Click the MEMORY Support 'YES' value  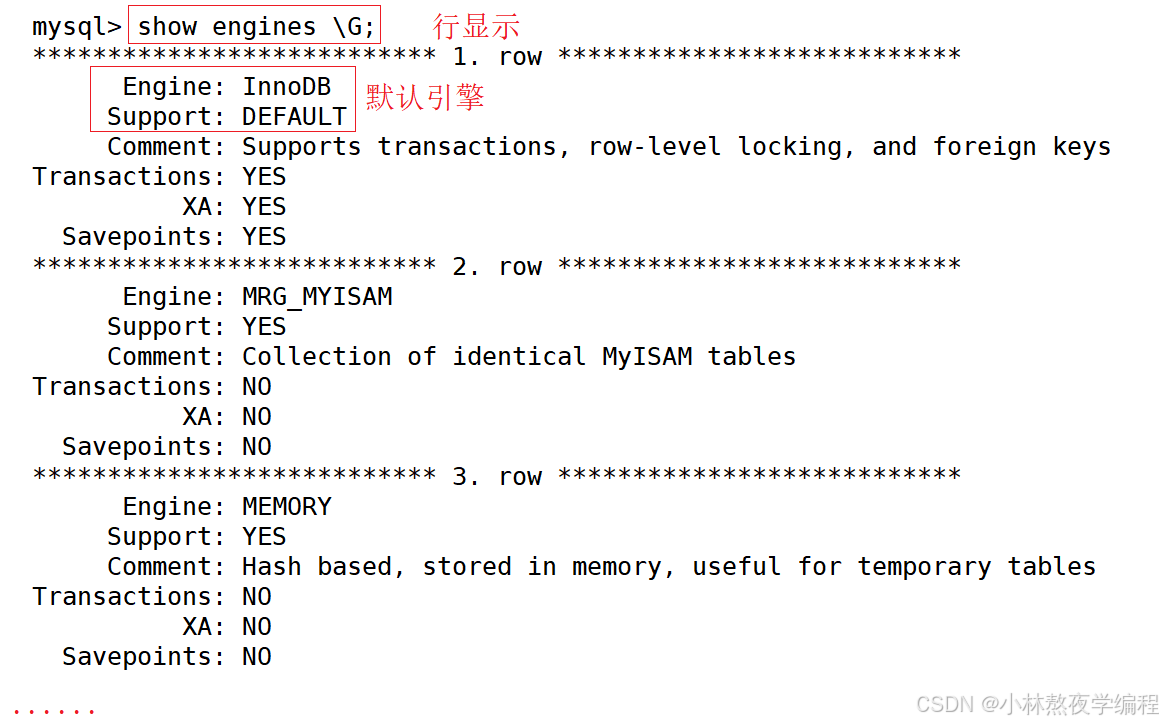(264, 536)
